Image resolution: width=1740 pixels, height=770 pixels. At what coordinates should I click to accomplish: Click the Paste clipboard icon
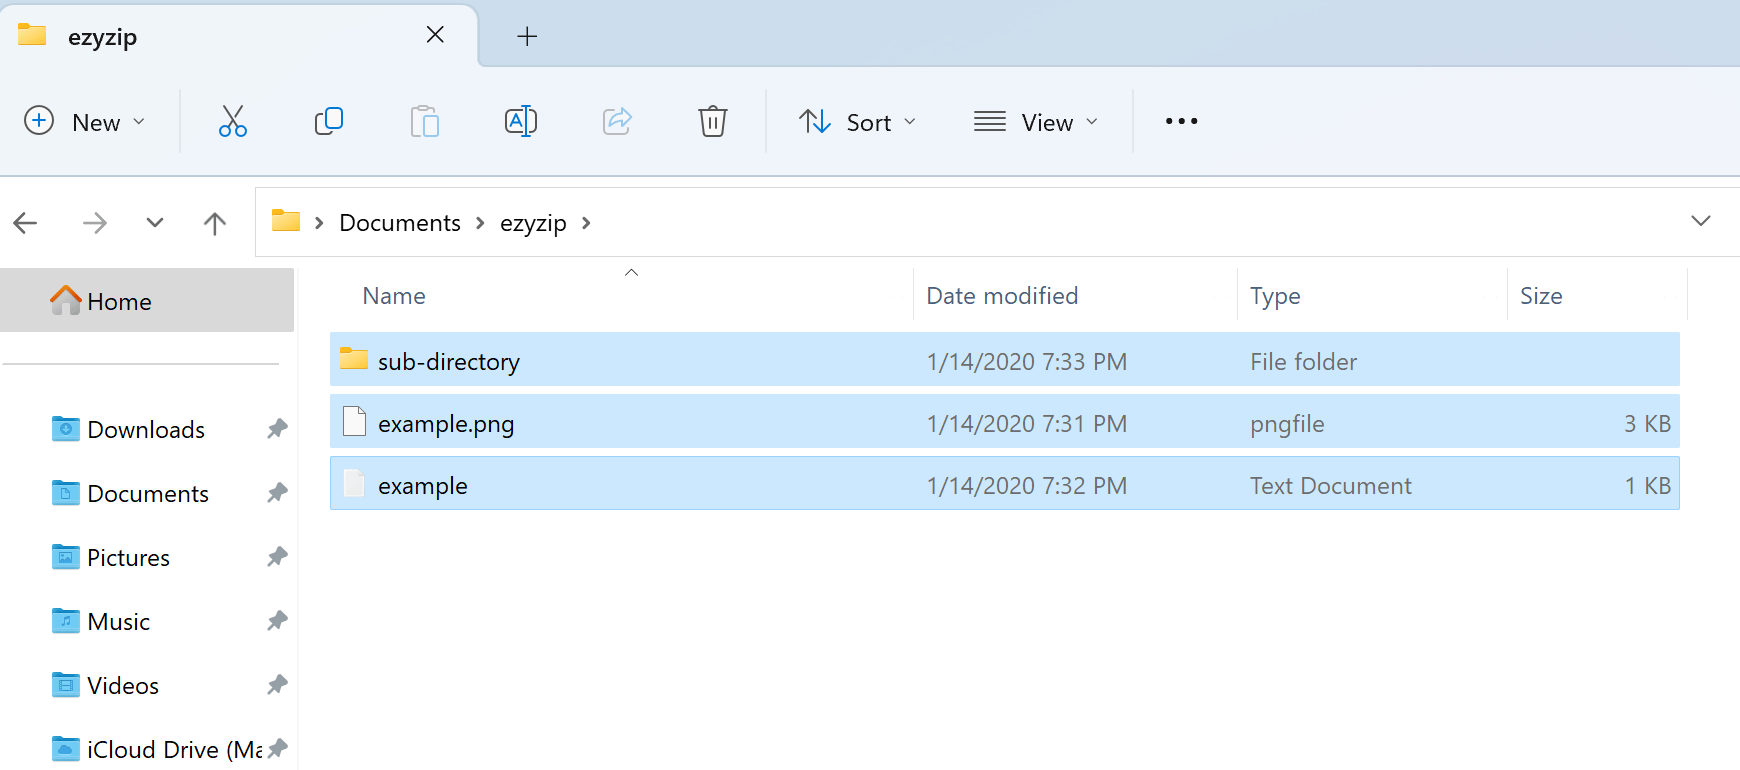point(425,121)
